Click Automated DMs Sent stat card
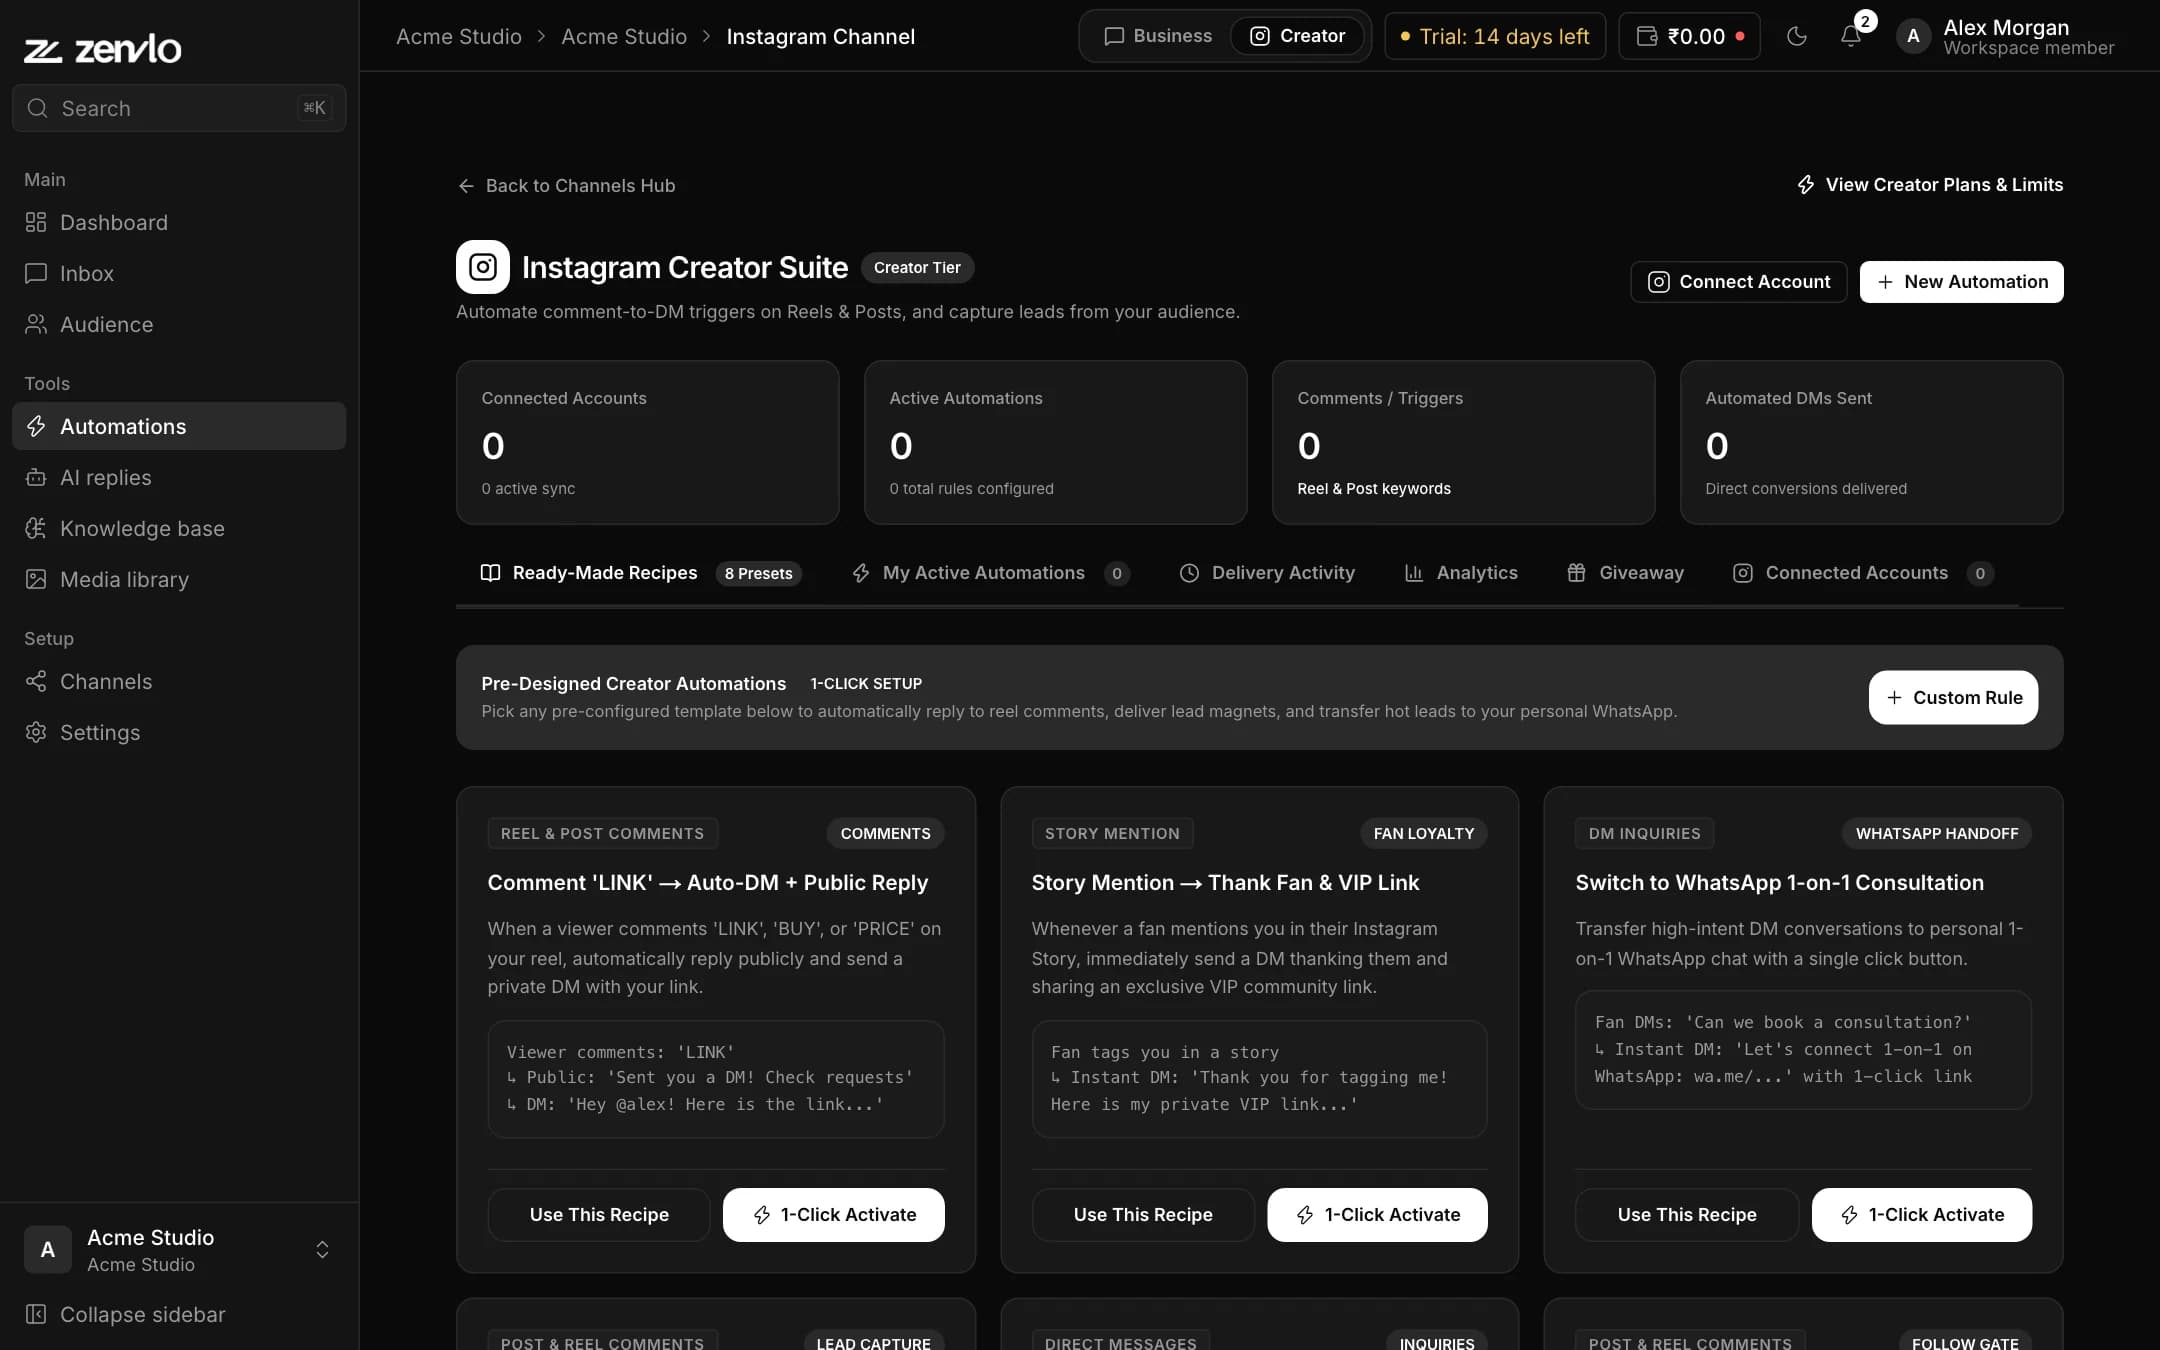Image resolution: width=2160 pixels, height=1350 pixels. coord(1872,442)
